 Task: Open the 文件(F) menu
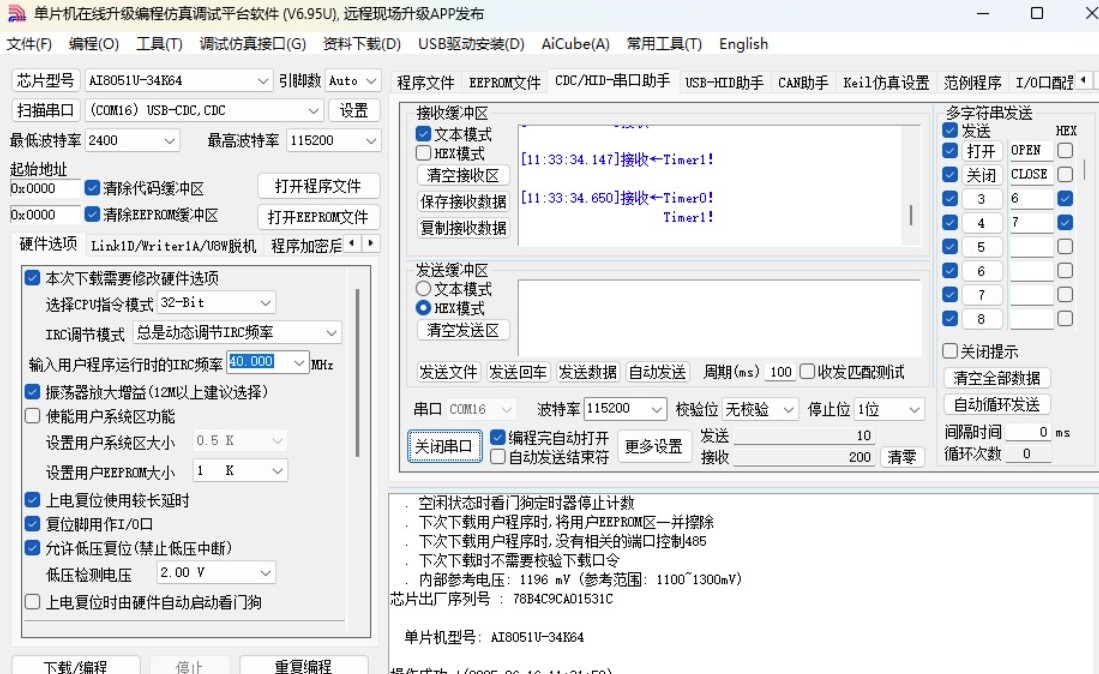[29, 43]
